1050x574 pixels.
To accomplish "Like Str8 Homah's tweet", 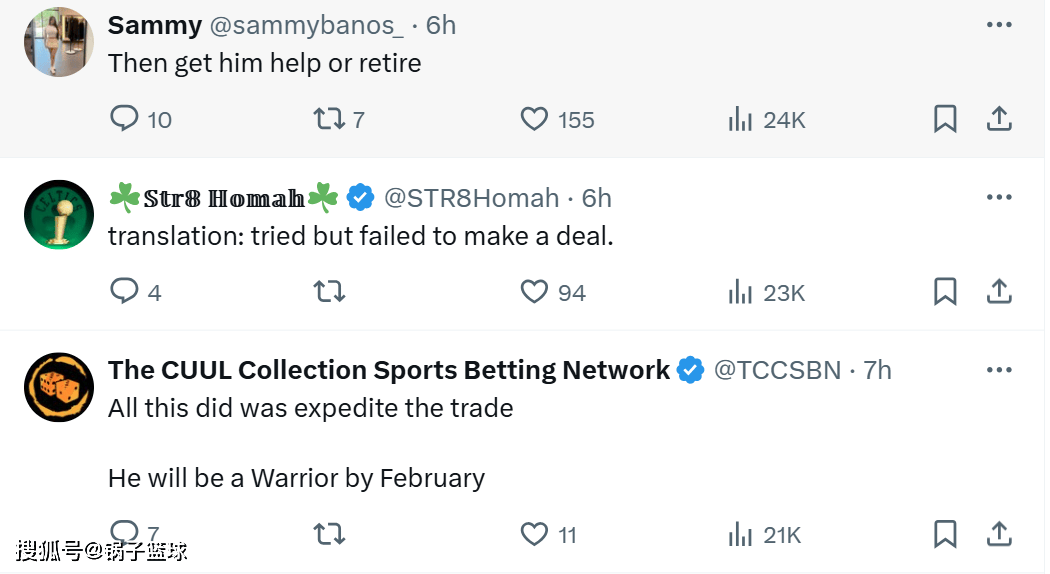I will 535,292.
